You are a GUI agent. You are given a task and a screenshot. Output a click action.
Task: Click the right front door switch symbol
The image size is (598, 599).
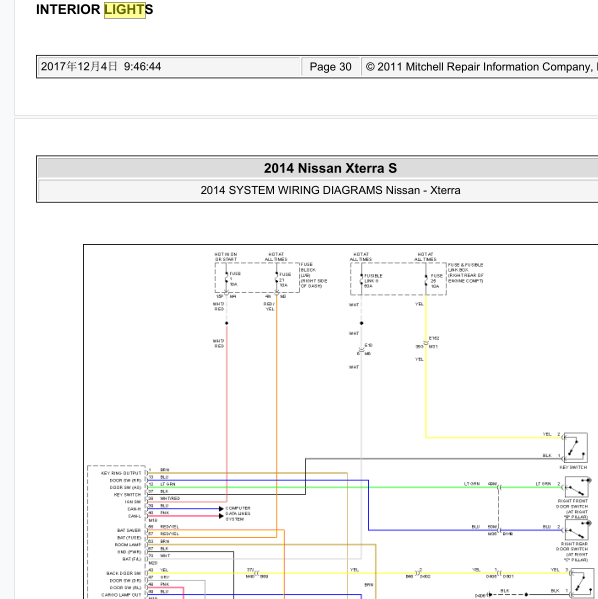click(x=577, y=486)
